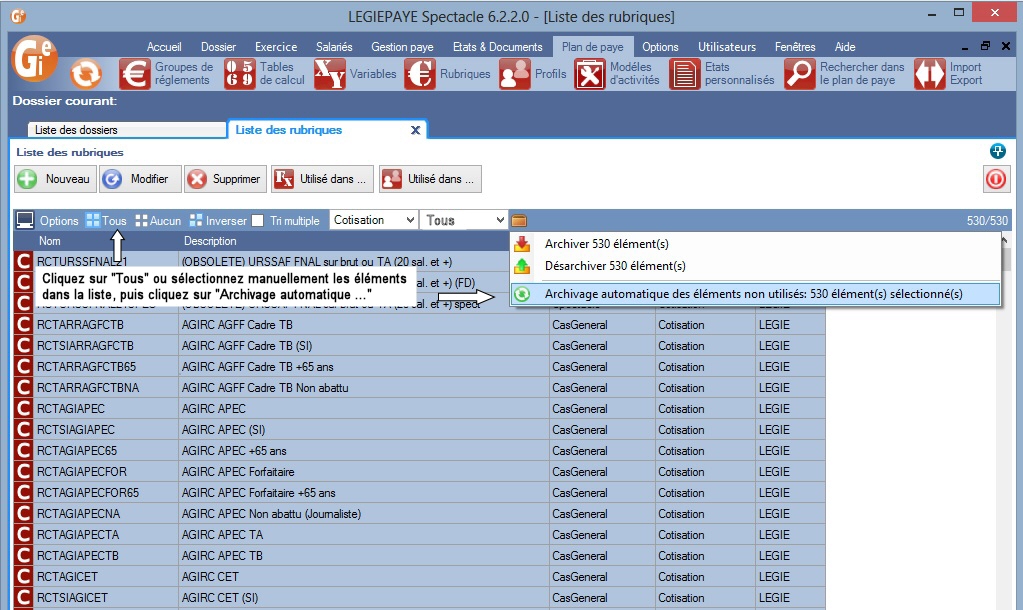The image size is (1023, 610).
Task: Open the Variables XY icon
Action: pyautogui.click(x=329, y=74)
